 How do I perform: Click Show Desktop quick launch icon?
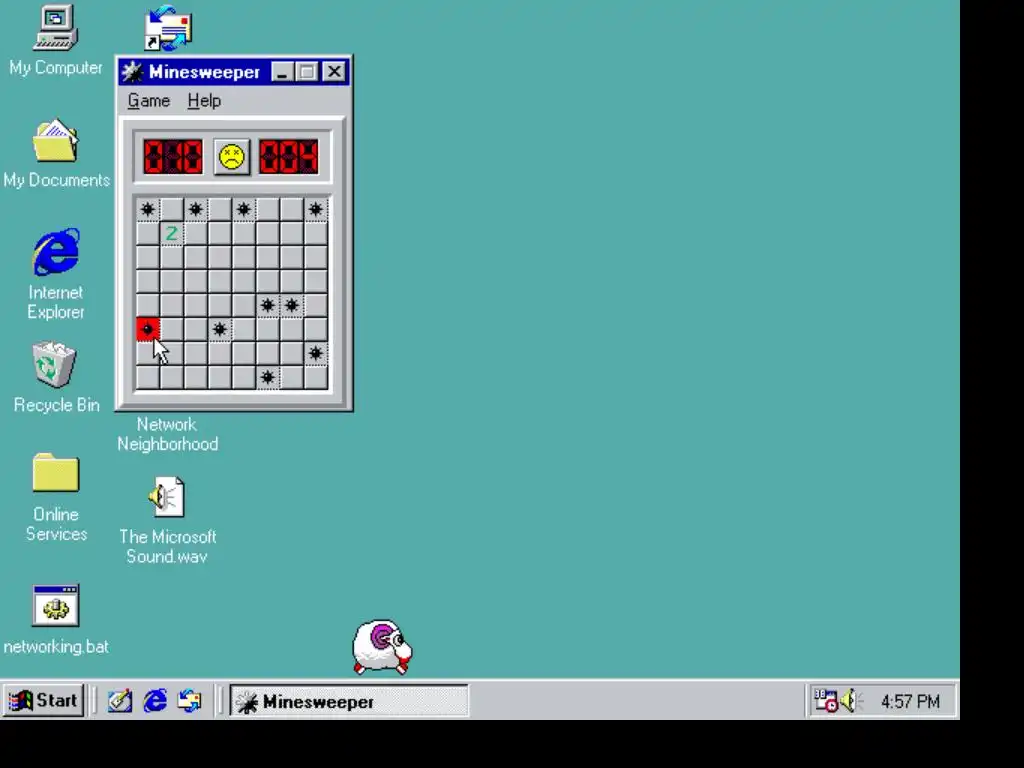pos(120,701)
